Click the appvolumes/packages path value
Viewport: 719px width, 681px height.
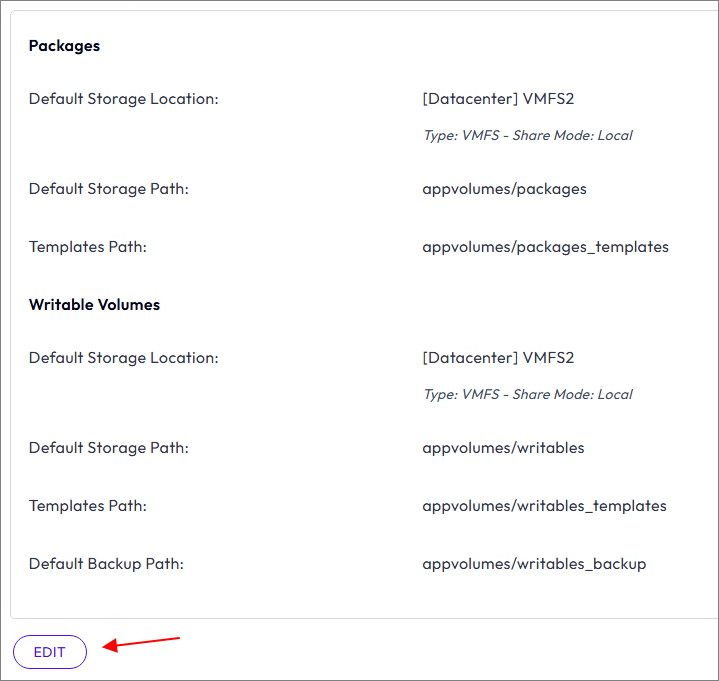[x=504, y=189]
